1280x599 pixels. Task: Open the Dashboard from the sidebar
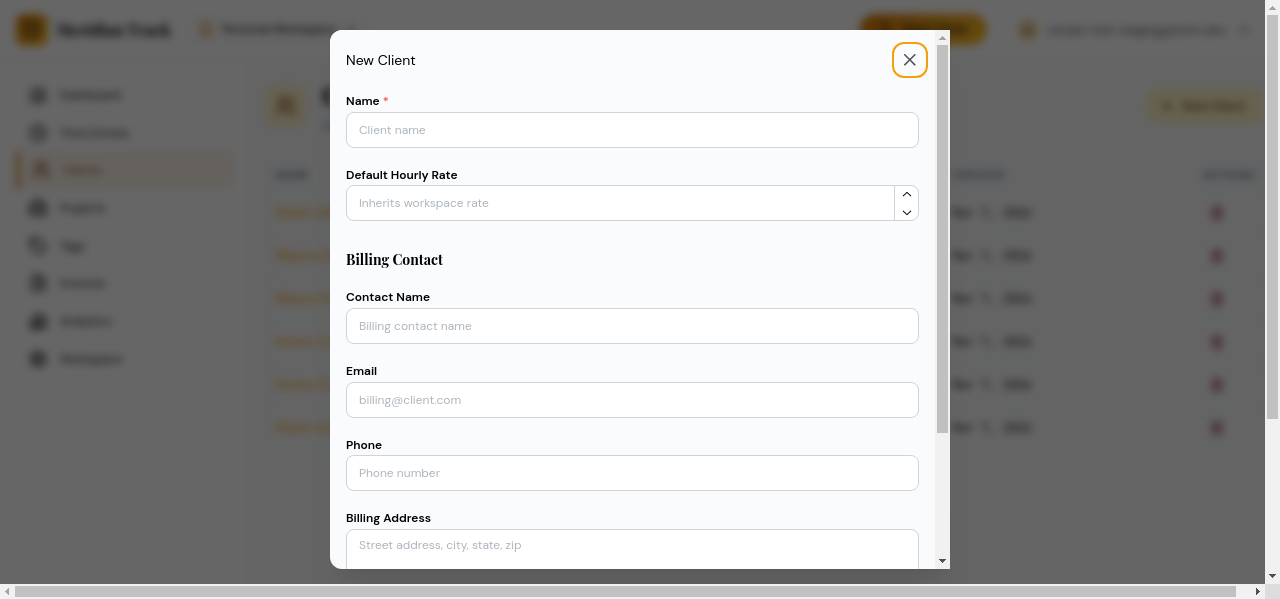tap(37, 94)
